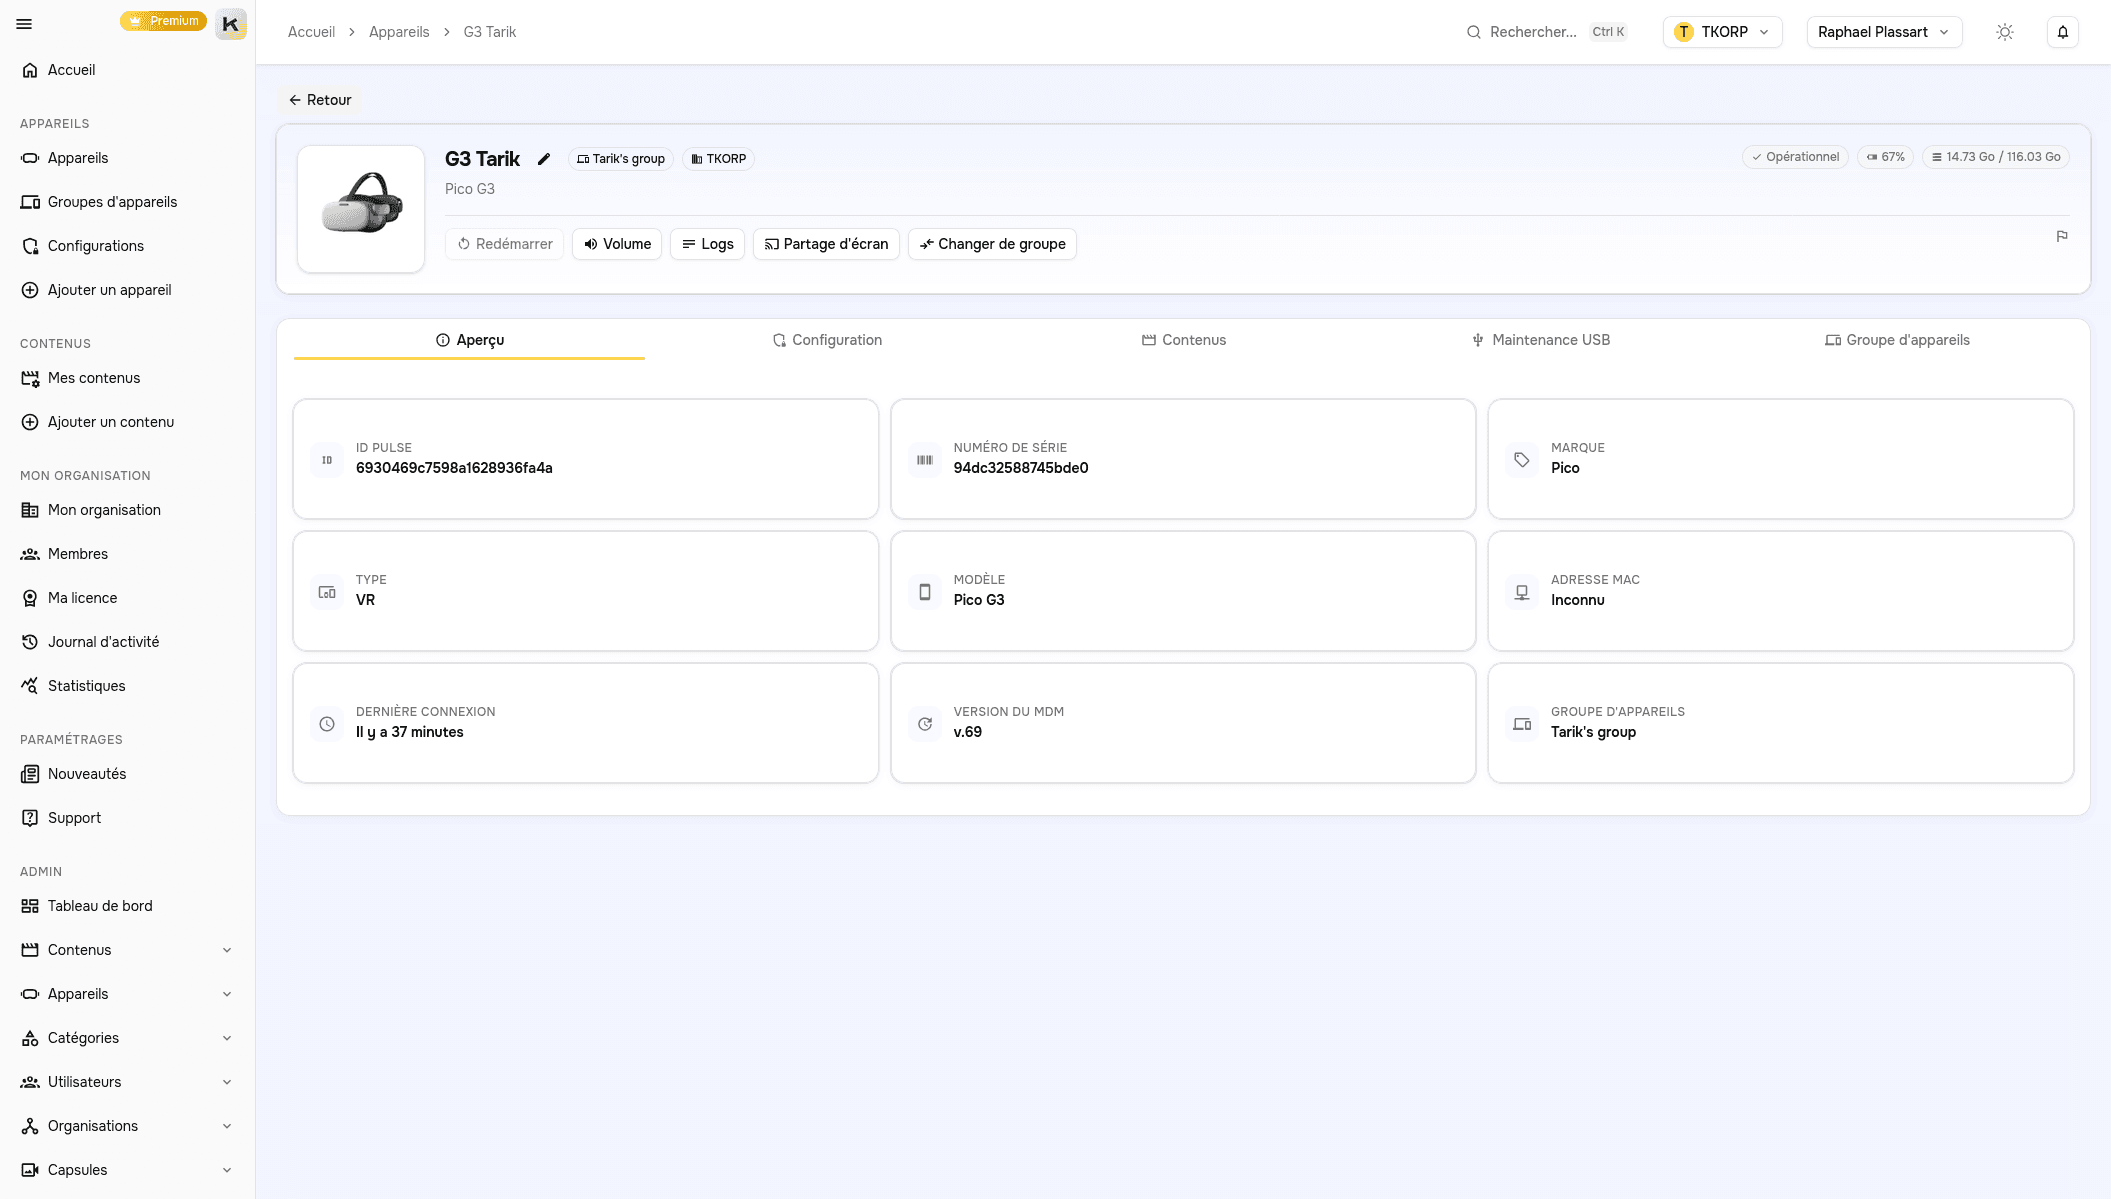Expand Utilisateurs submenu
The width and height of the screenshot is (2111, 1199).
point(127,1082)
